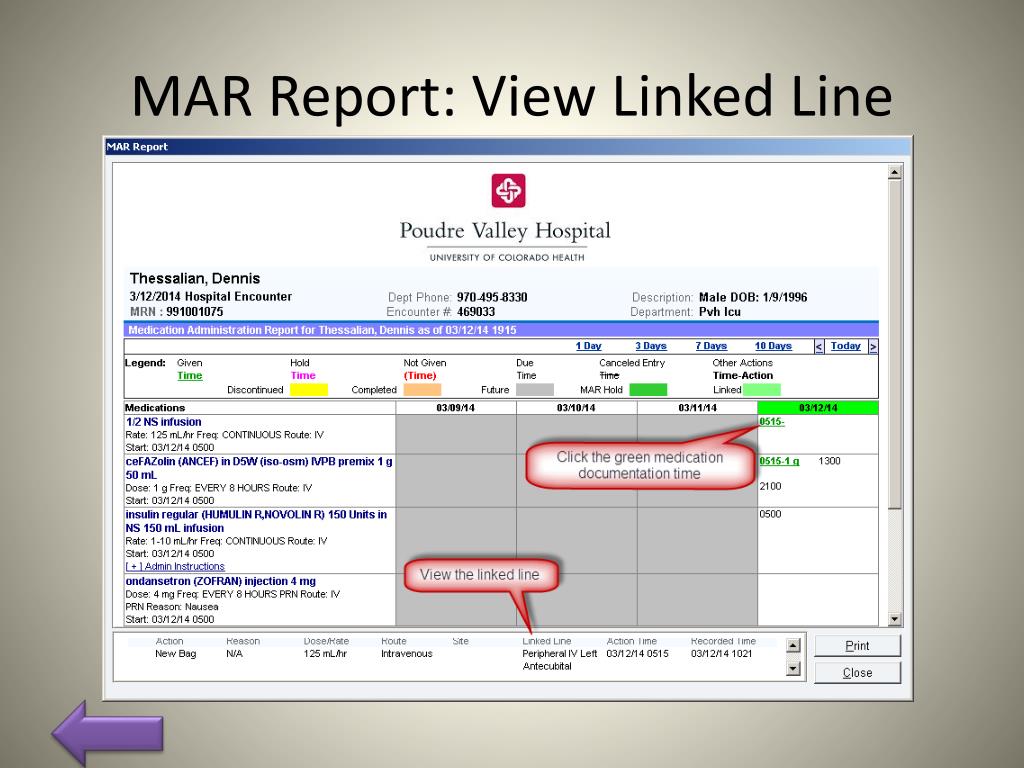
Task: Switch to the 7 Days view
Action: point(711,346)
